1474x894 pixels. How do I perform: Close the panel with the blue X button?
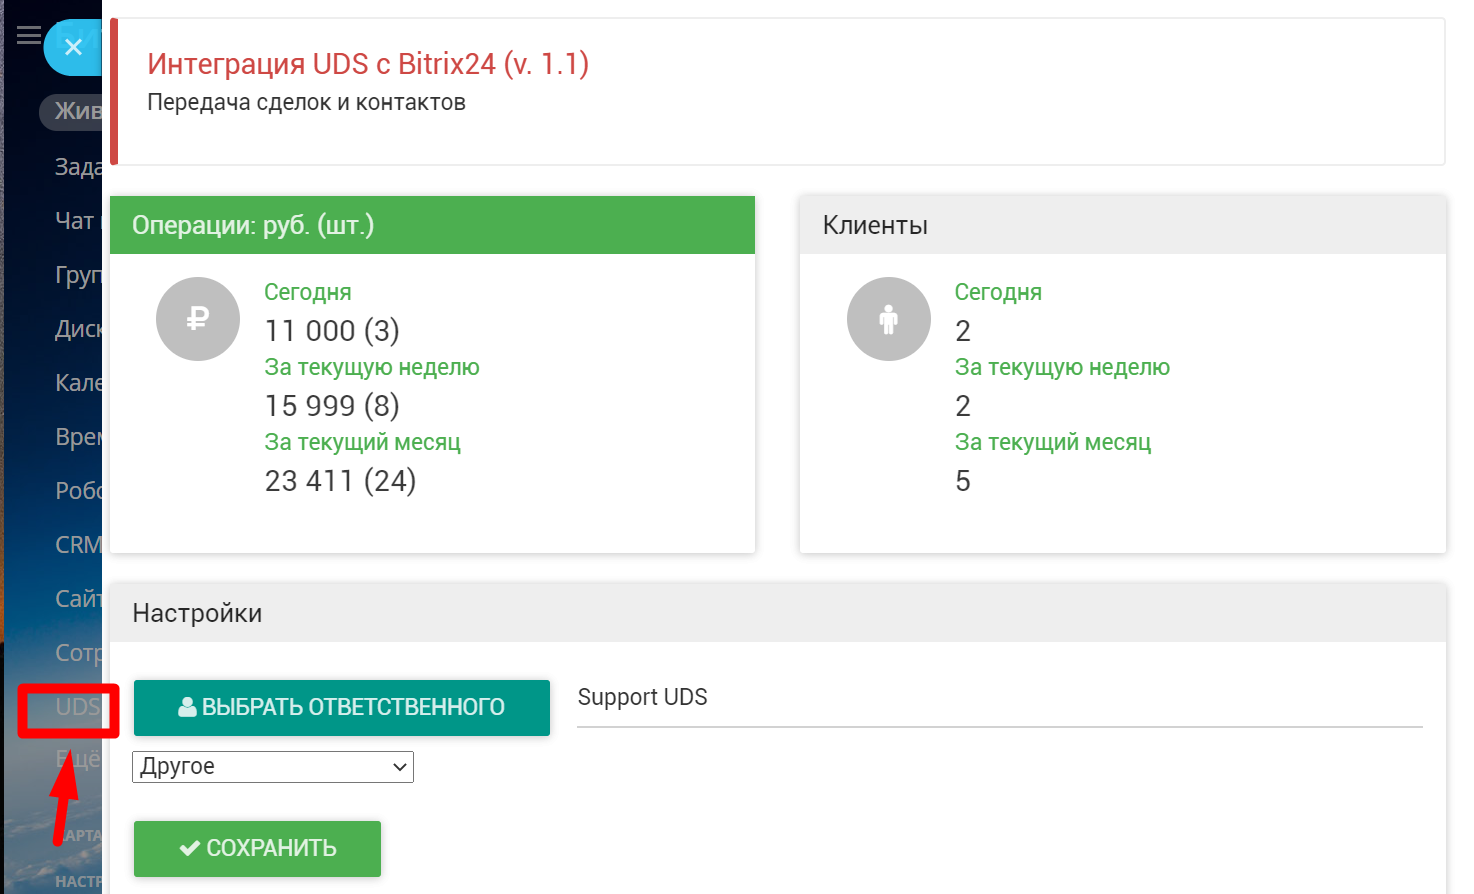pos(73,47)
